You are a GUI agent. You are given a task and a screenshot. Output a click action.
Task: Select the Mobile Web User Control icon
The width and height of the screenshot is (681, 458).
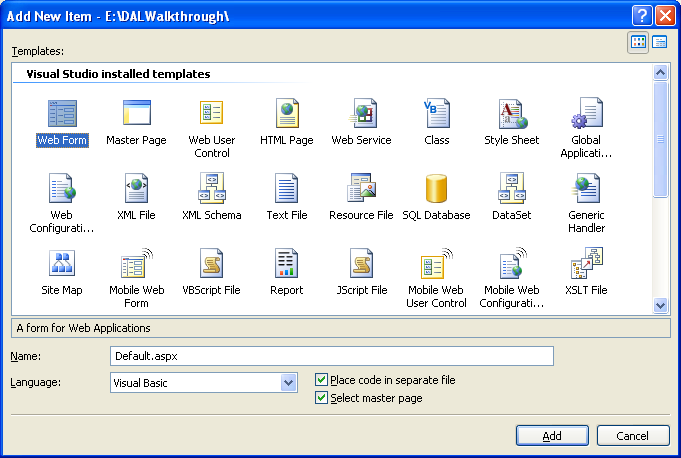point(437,263)
